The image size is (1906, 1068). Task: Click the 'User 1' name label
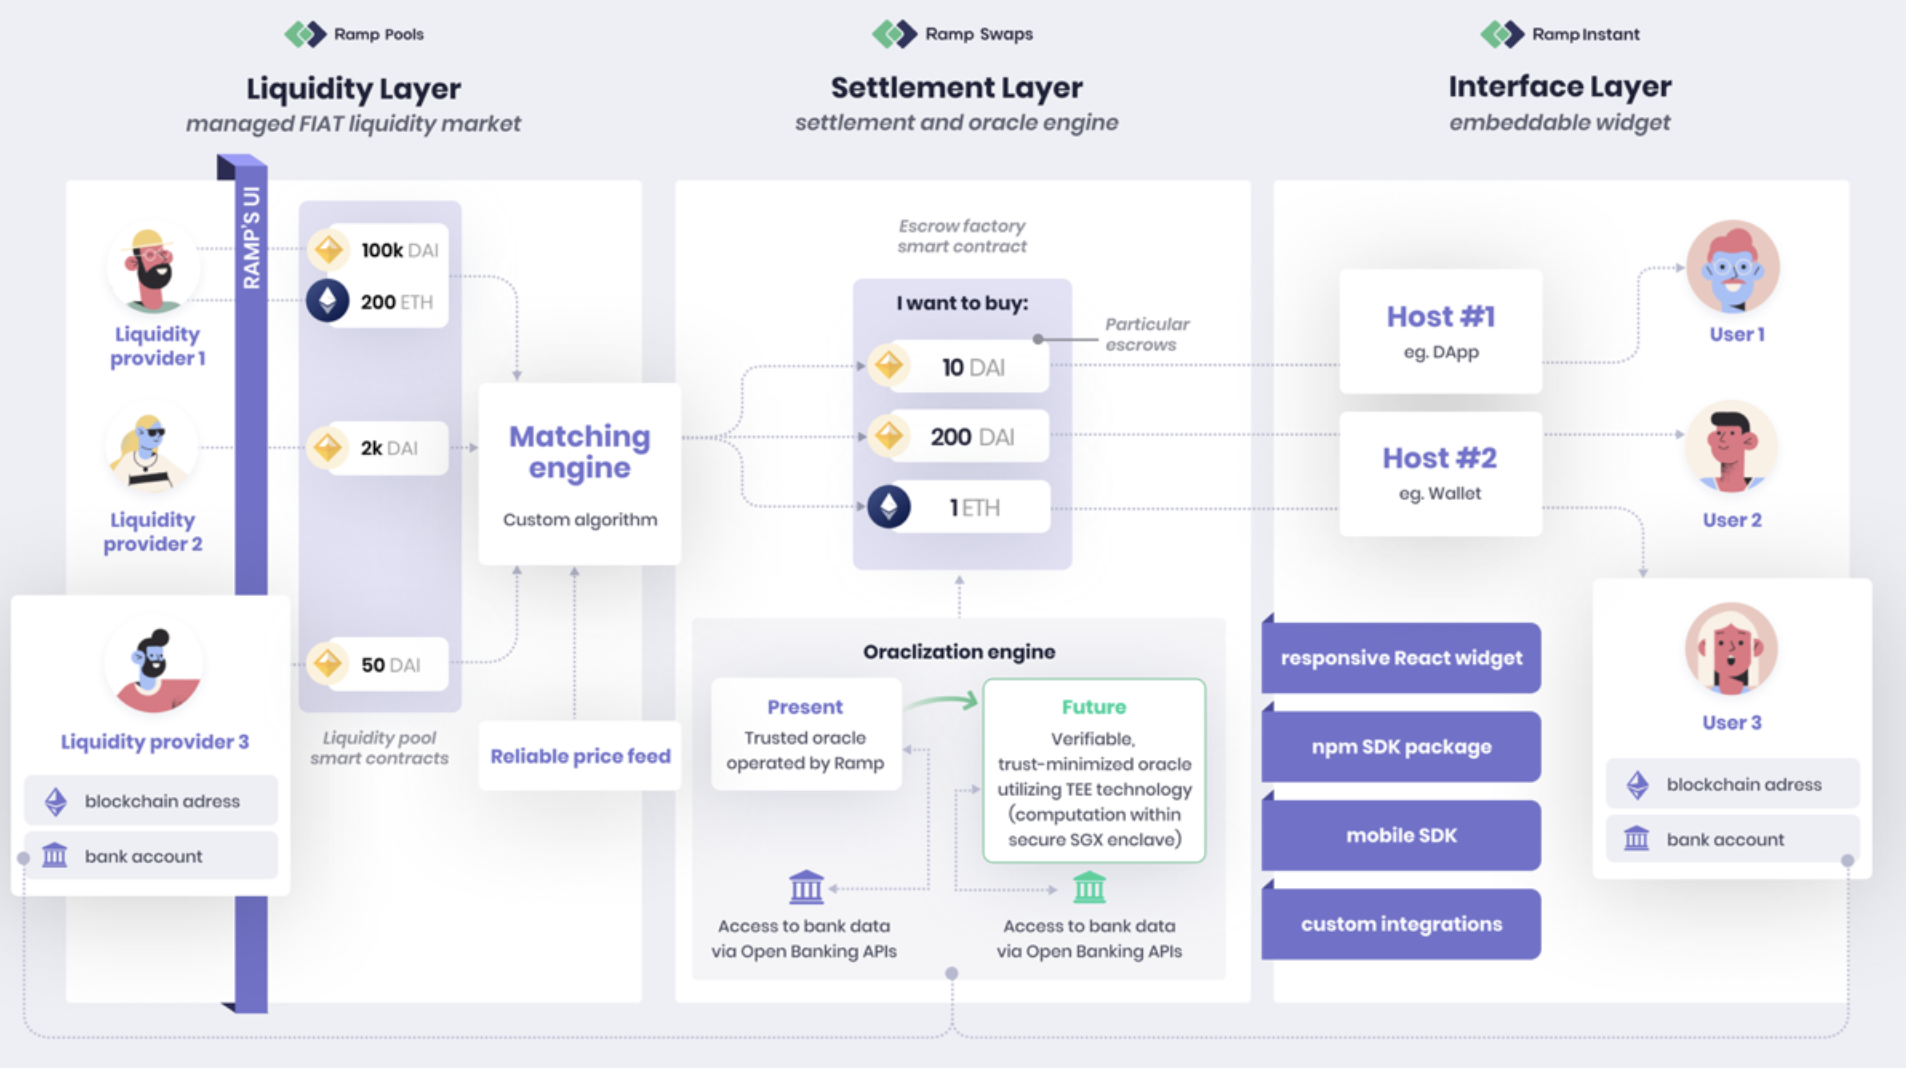(x=1737, y=334)
